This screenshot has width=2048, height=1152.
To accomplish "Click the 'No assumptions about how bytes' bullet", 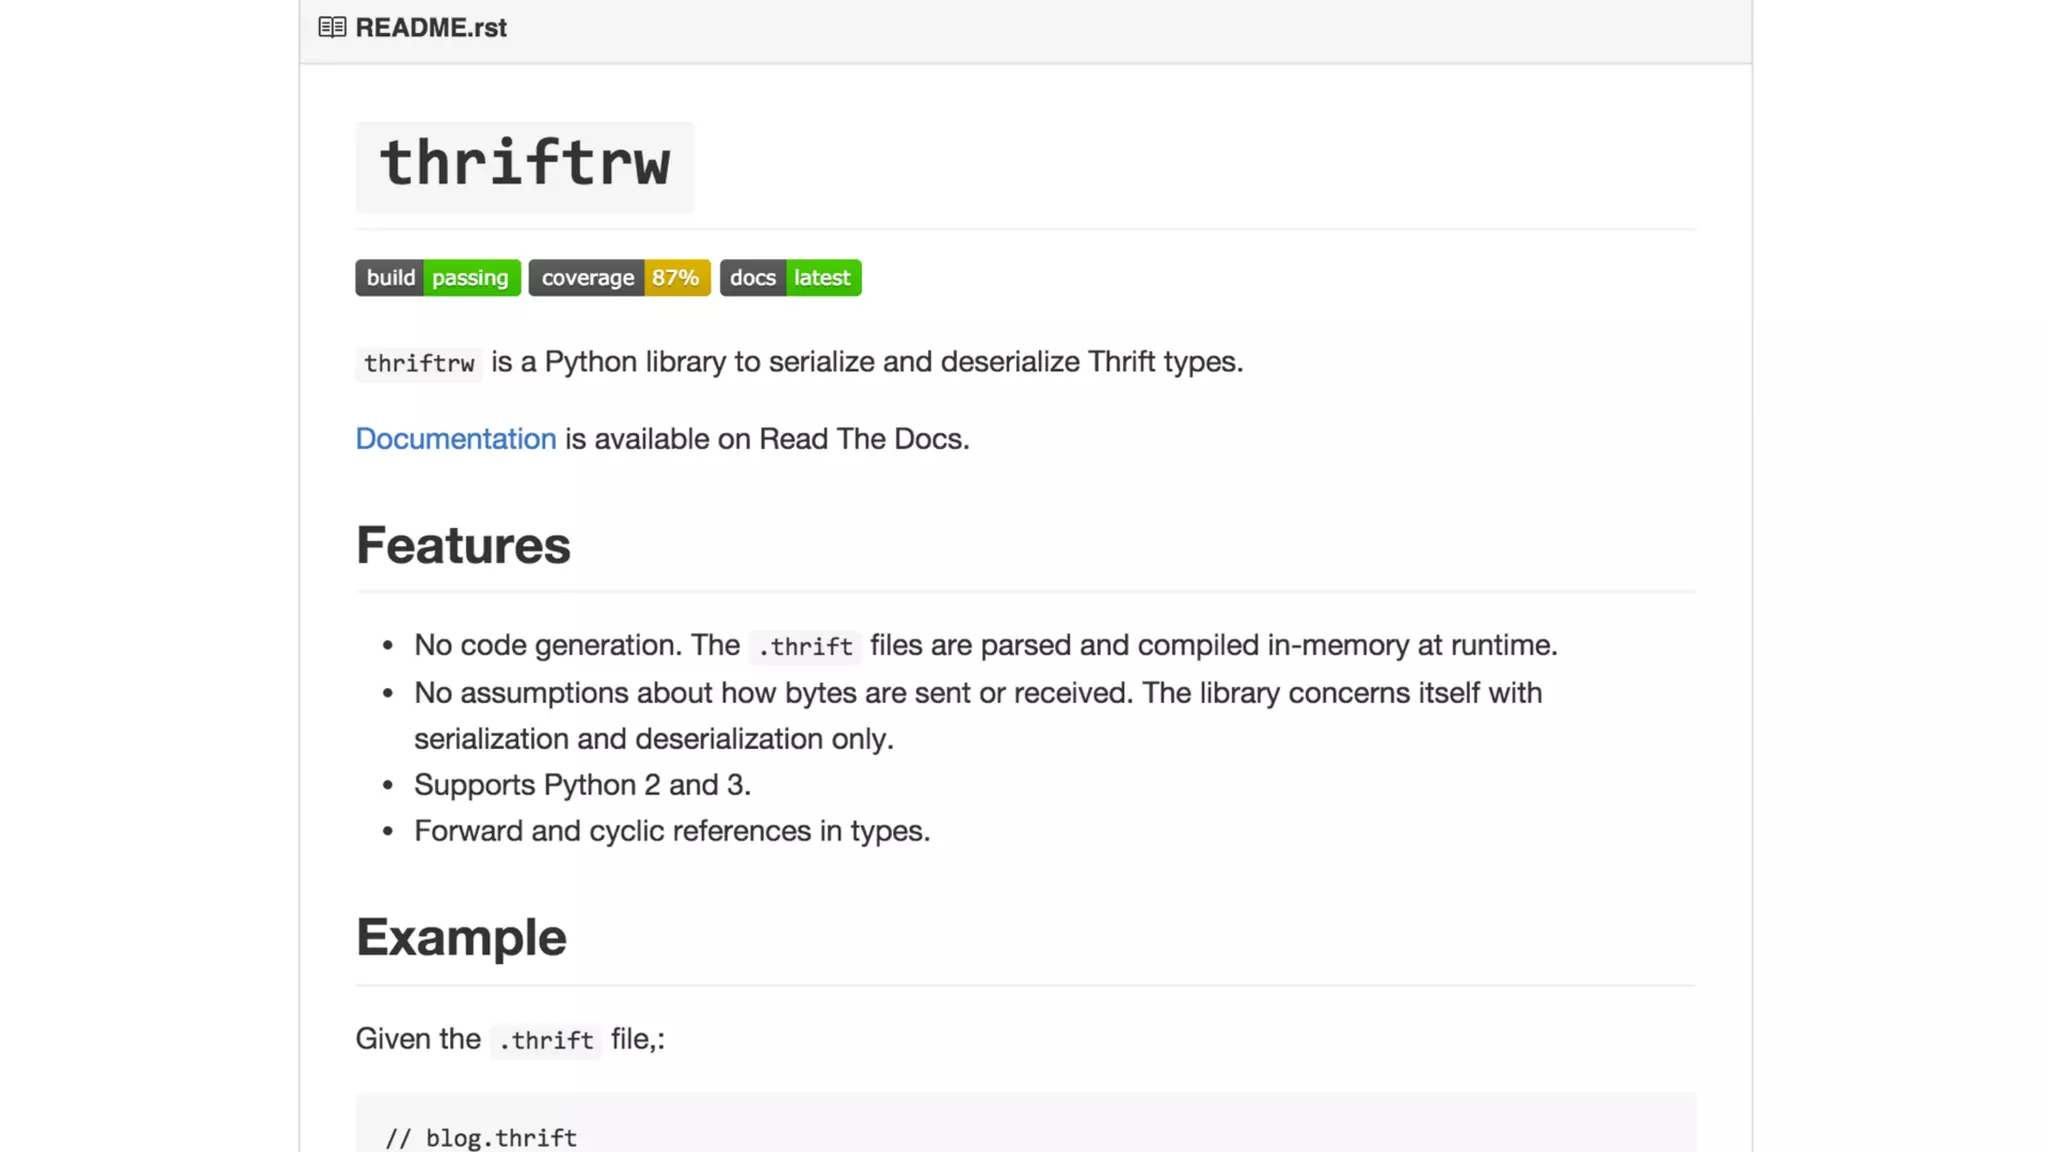I will pos(977,693).
